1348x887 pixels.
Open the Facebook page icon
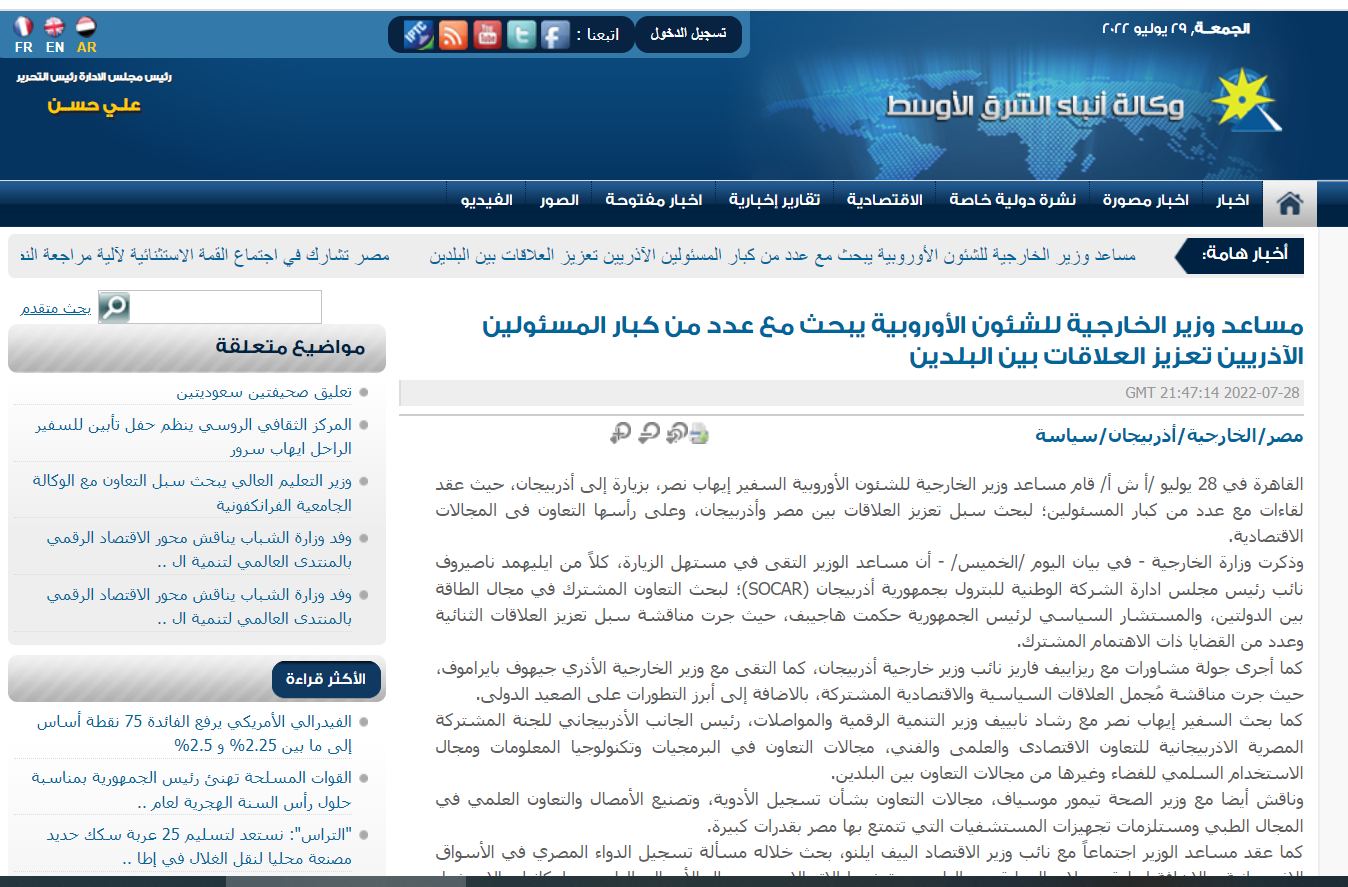pos(555,35)
